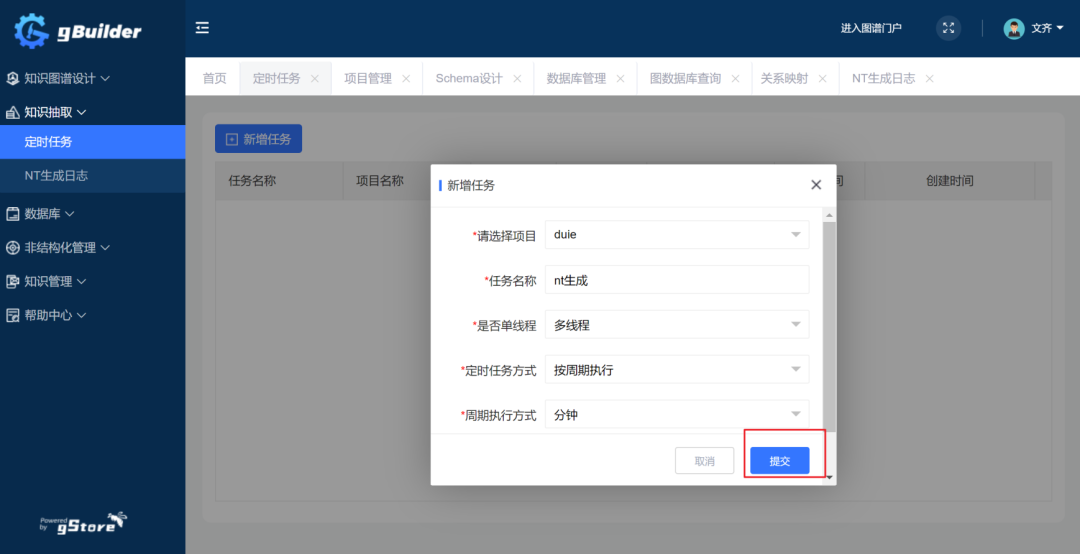
Task: Close the NT生成日志 tab
Action: click(x=930, y=79)
